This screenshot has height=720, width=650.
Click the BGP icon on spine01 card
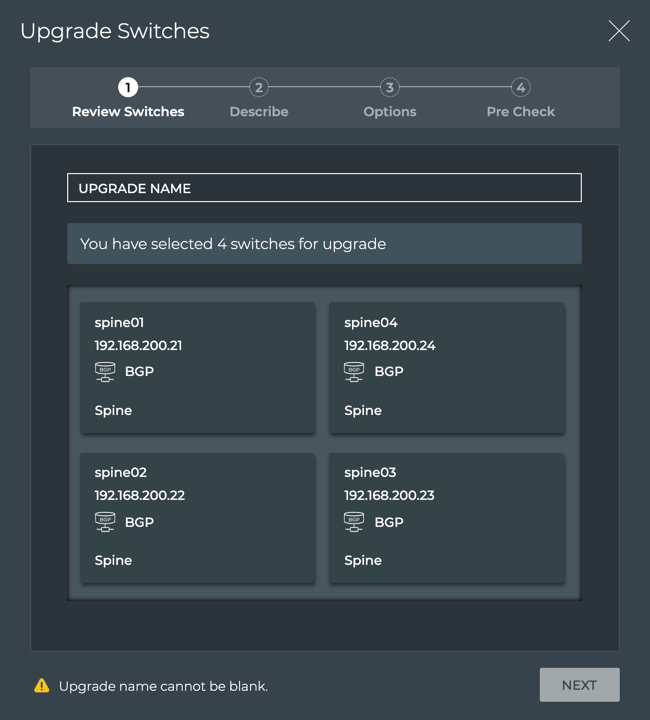[105, 372]
